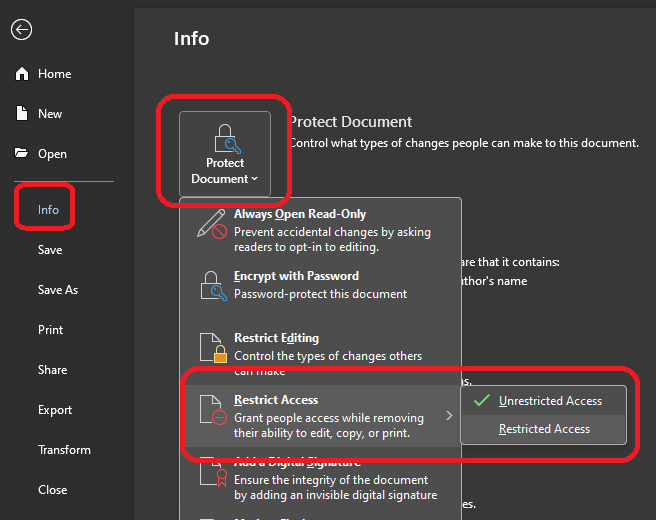Screen dimensions: 656x520
Task: Open the Info tab in sidebar
Action: tap(49, 210)
